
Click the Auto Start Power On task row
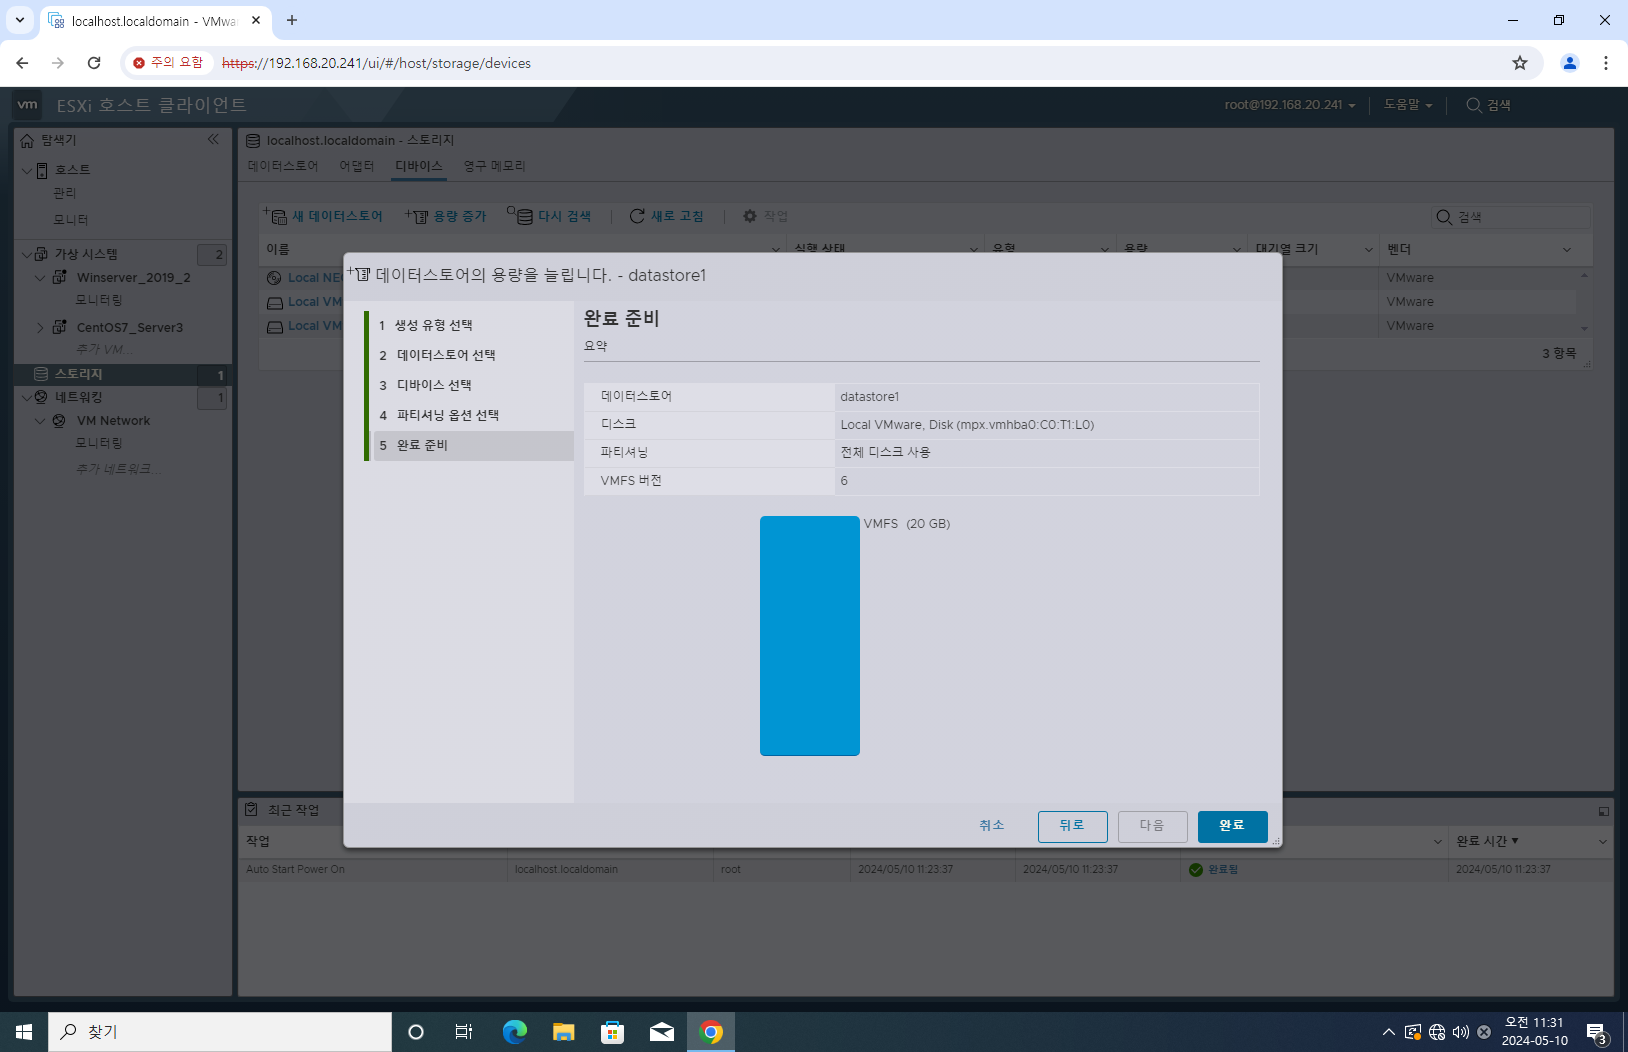(x=925, y=870)
